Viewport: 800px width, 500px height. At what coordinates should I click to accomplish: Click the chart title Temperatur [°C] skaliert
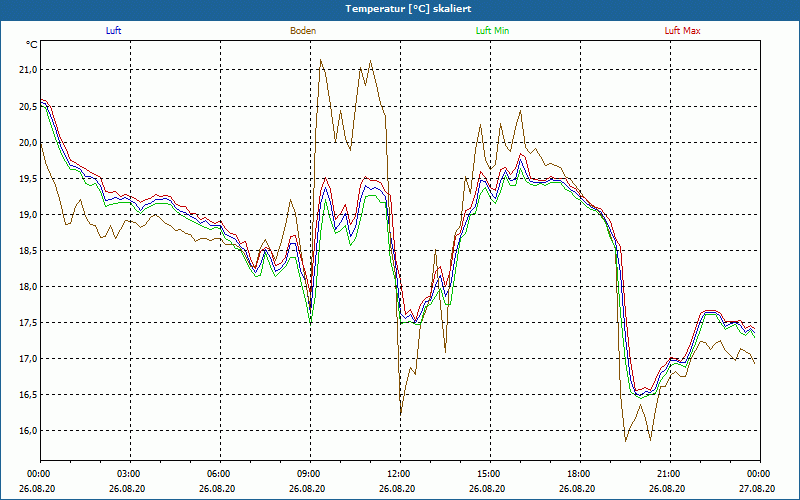point(408,9)
